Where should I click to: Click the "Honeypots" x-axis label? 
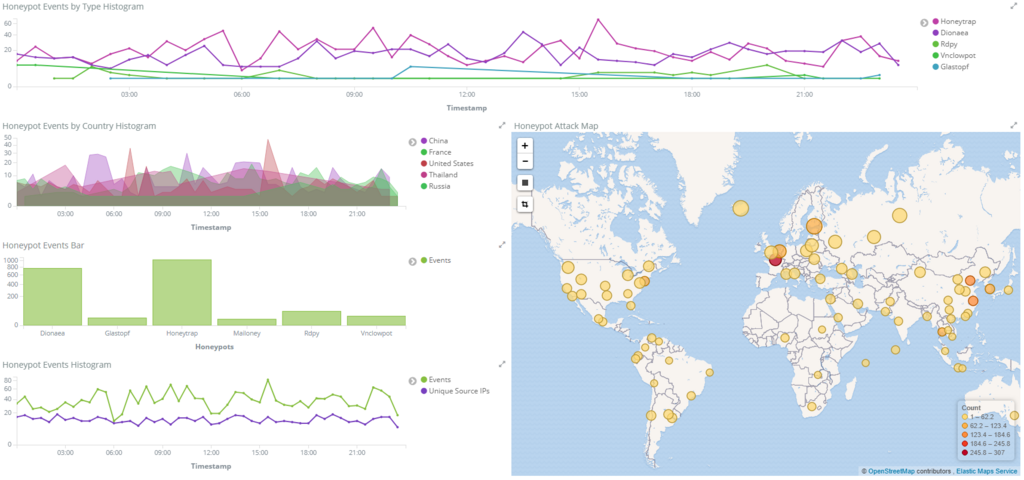[214, 347]
